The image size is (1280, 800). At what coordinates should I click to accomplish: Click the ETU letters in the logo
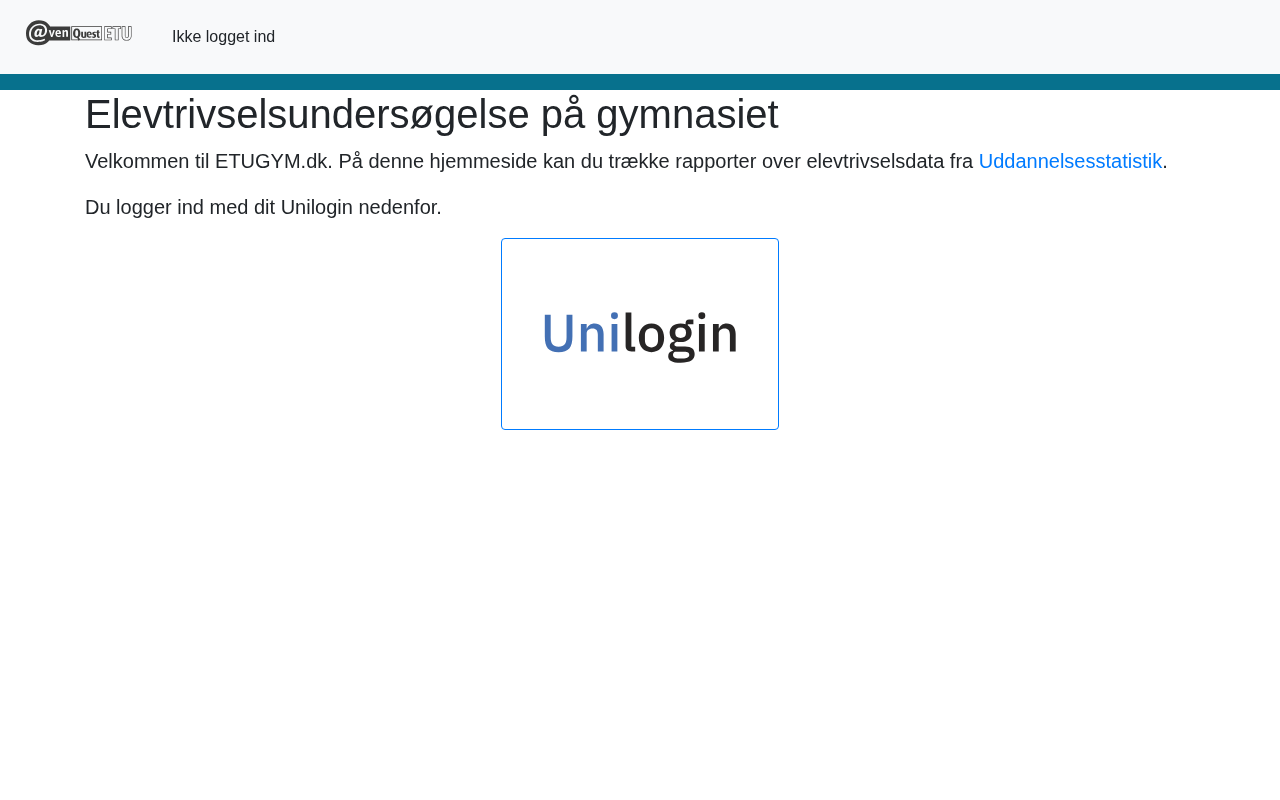point(118,33)
